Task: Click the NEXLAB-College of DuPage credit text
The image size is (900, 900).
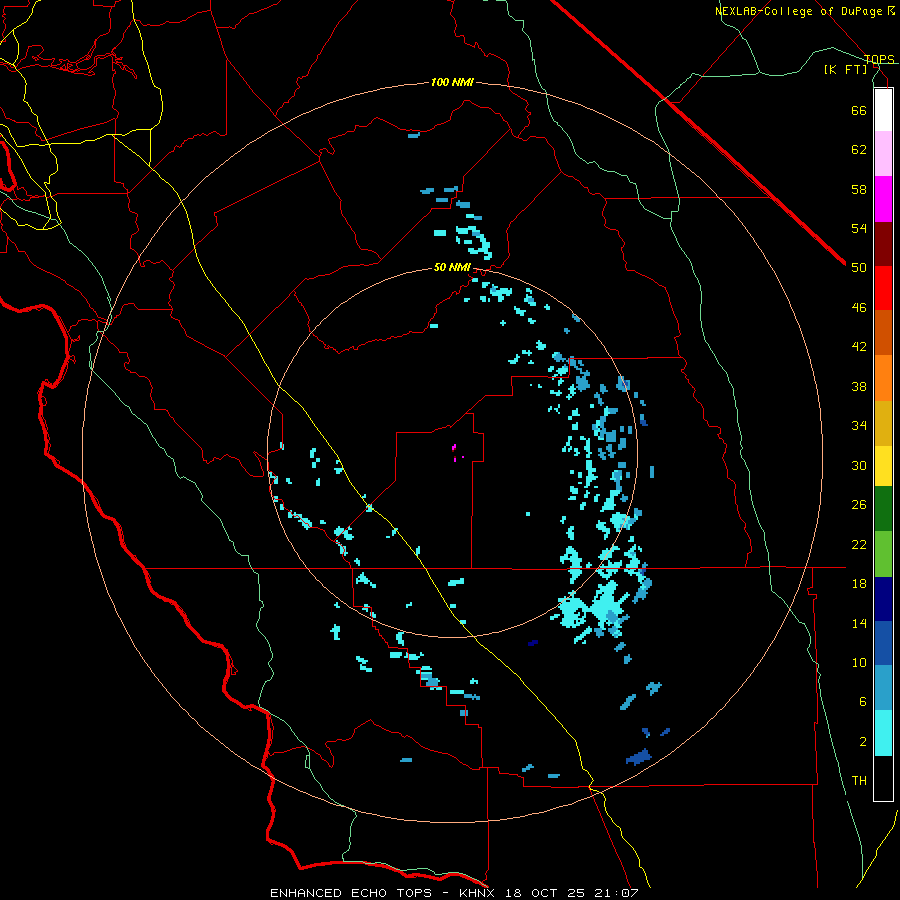Action: coord(799,11)
